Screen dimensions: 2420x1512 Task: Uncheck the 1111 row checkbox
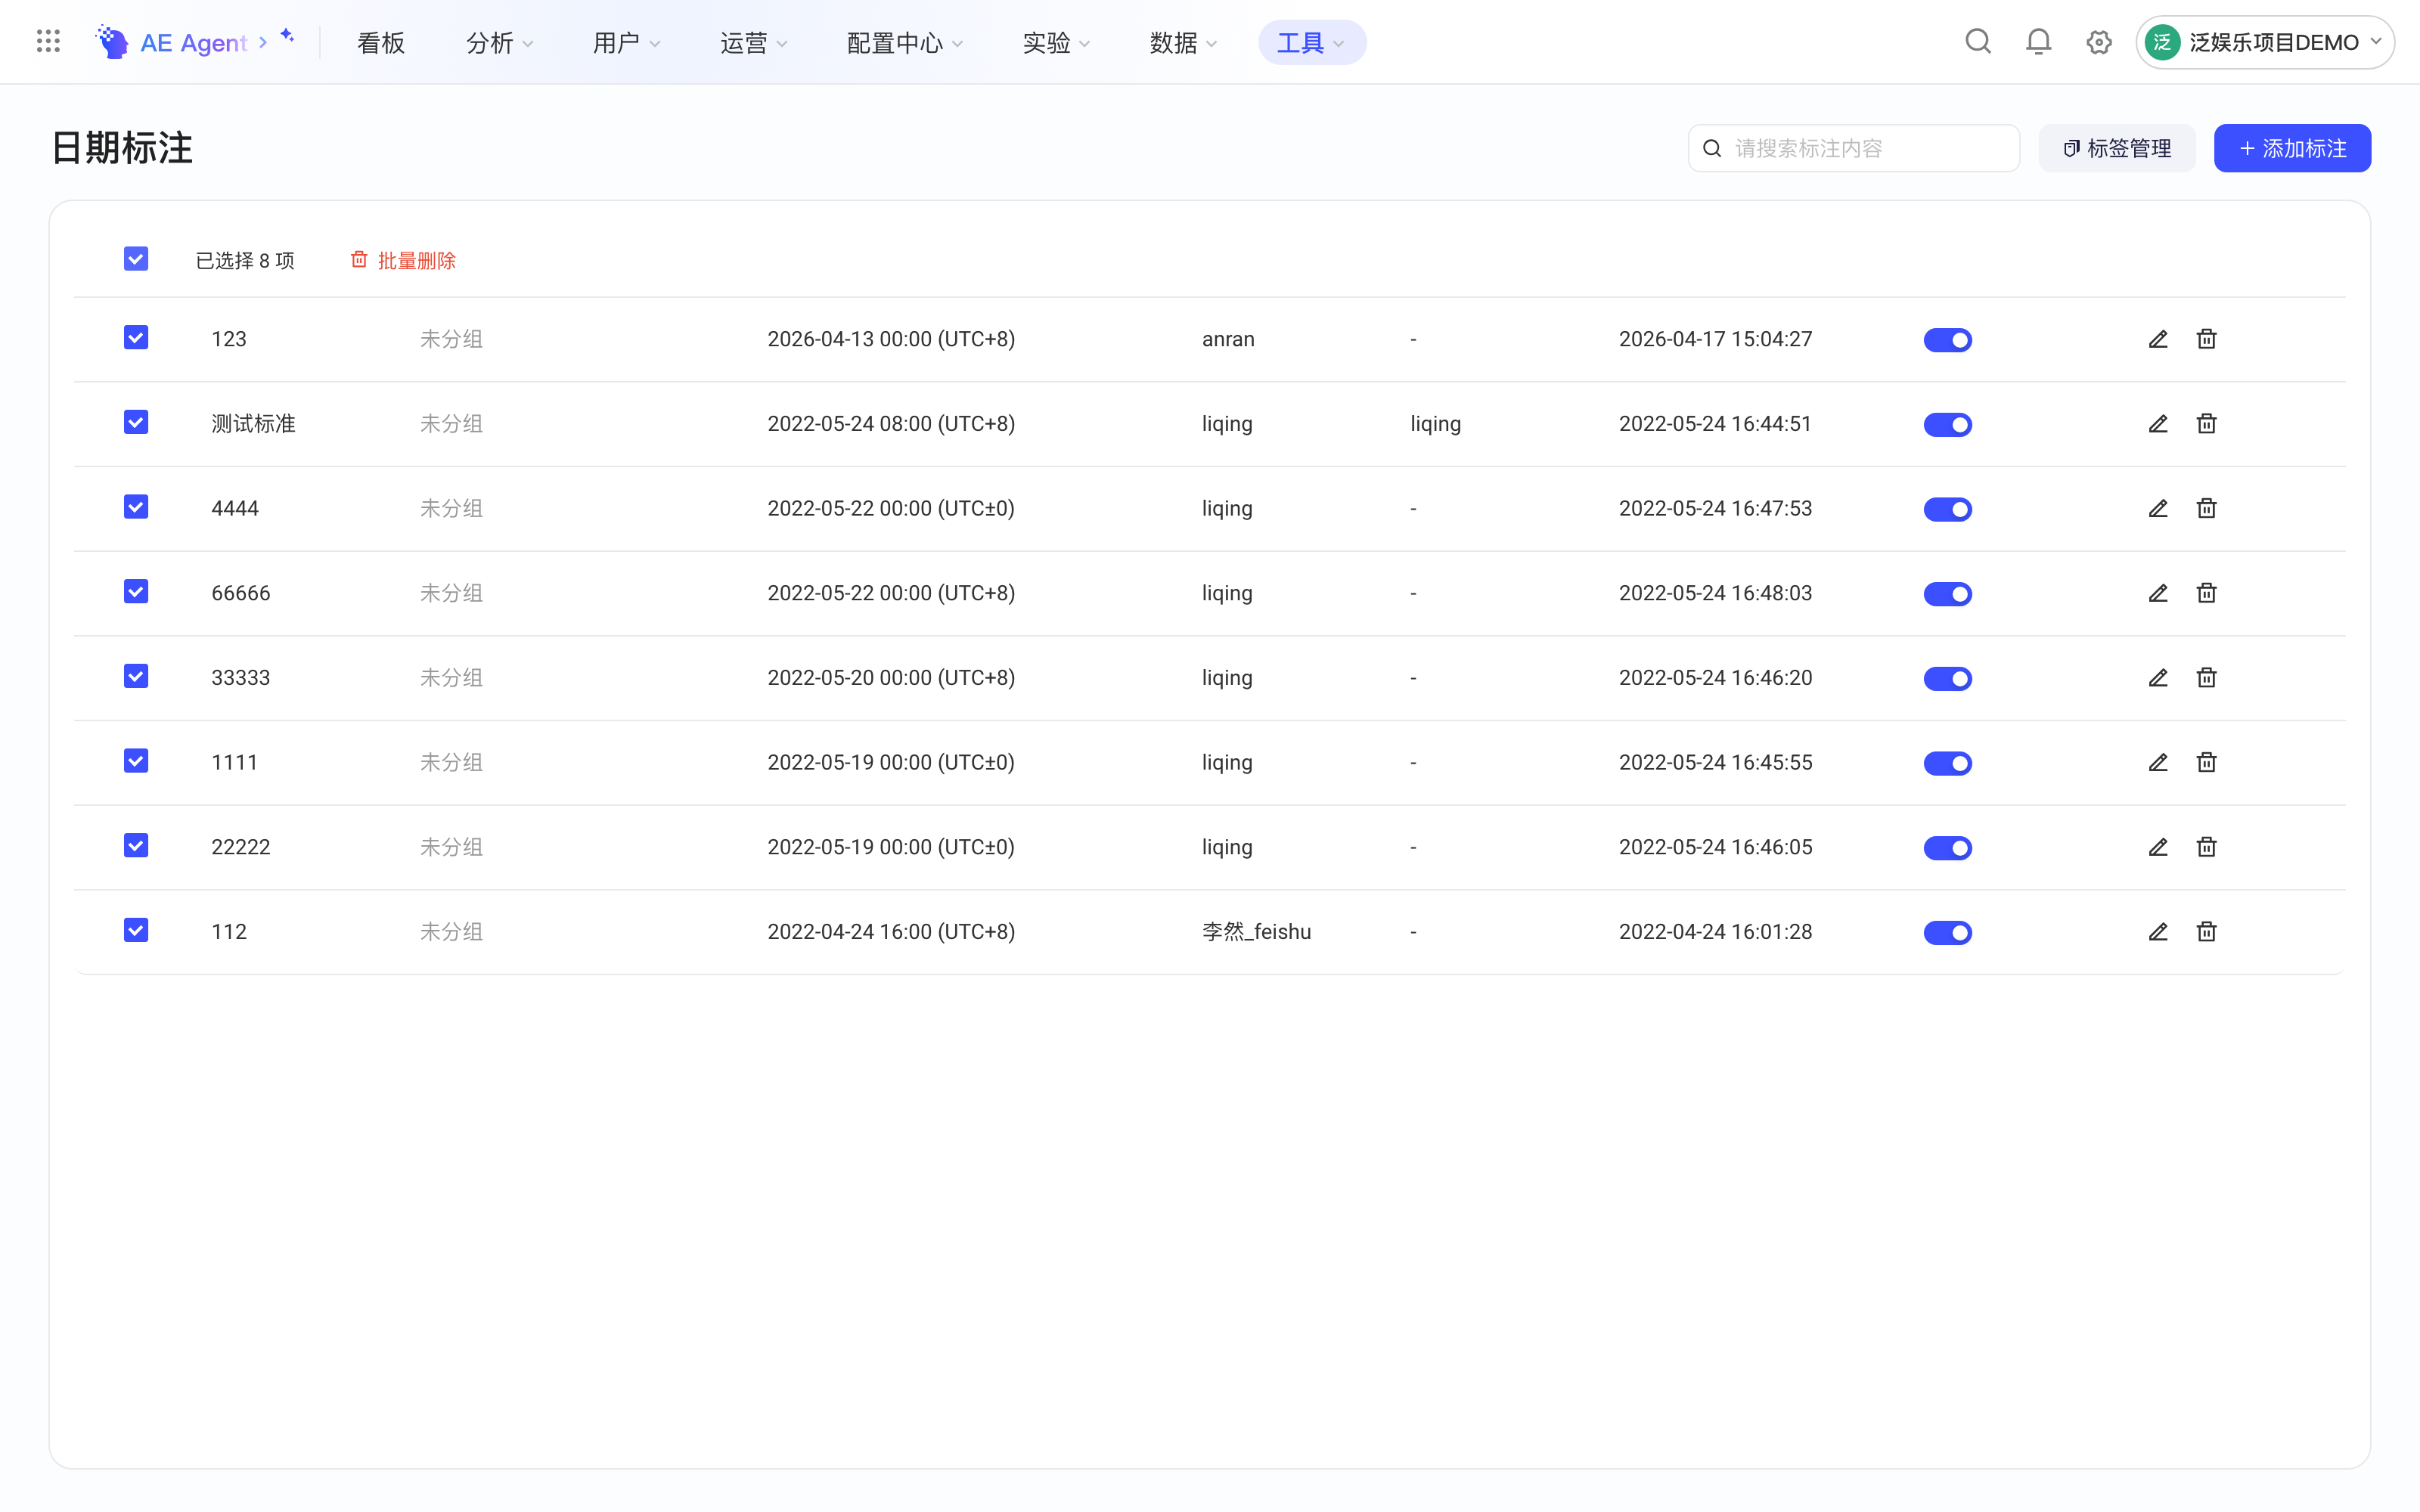pos(136,761)
